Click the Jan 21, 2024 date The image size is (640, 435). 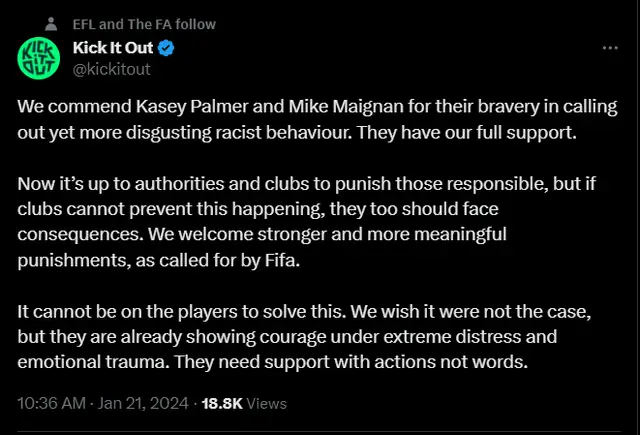pos(143,404)
